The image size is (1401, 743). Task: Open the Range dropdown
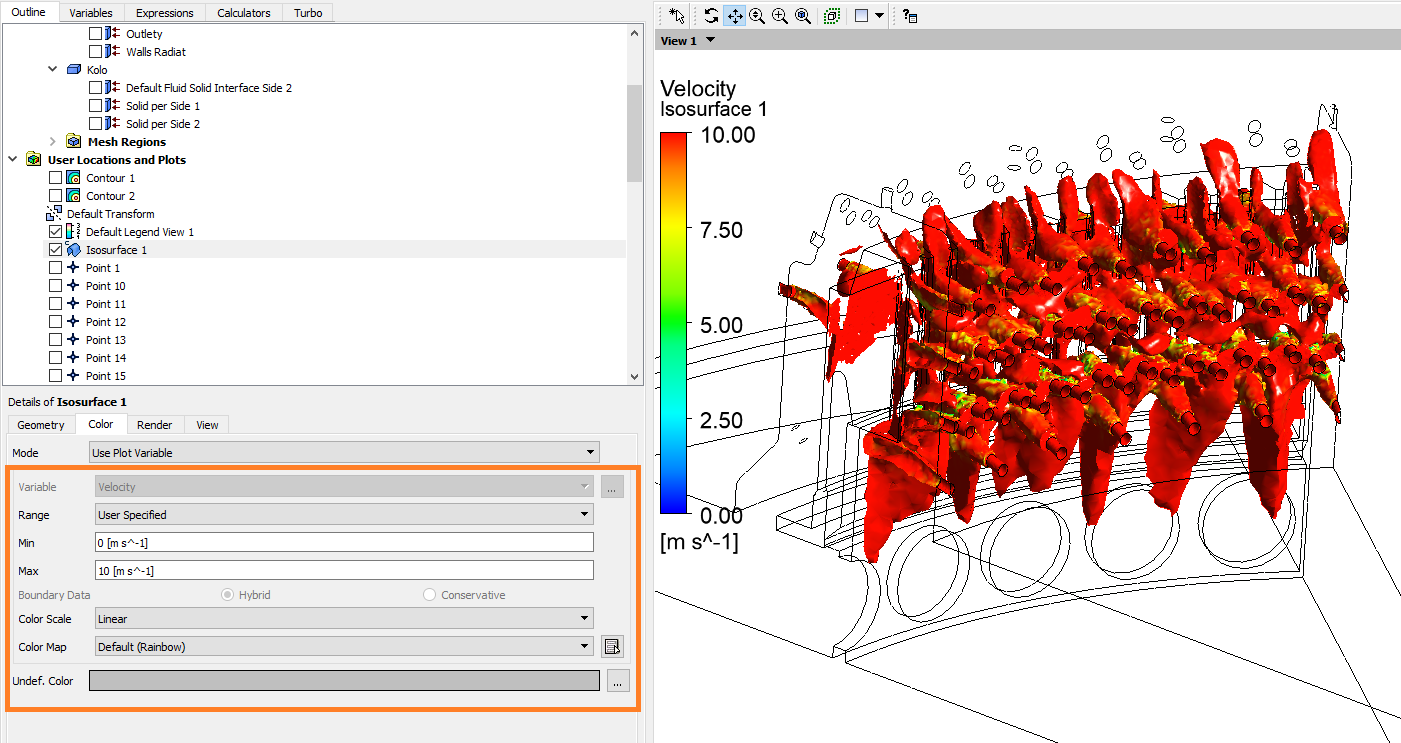(344, 515)
